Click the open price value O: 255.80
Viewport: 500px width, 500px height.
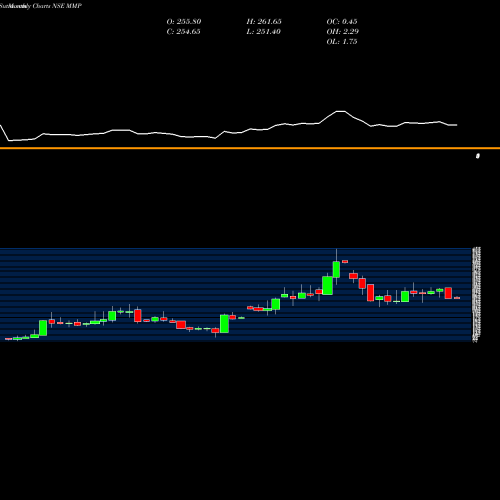pos(184,22)
